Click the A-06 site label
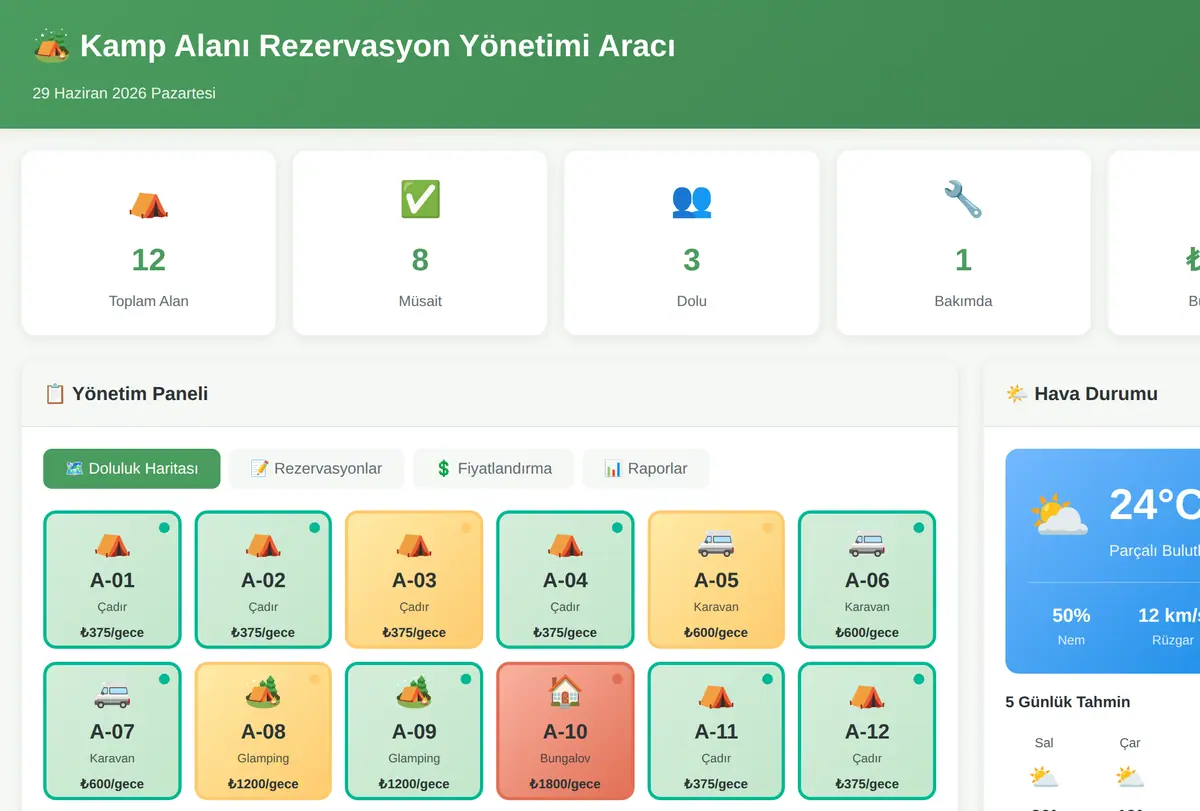 [867, 580]
